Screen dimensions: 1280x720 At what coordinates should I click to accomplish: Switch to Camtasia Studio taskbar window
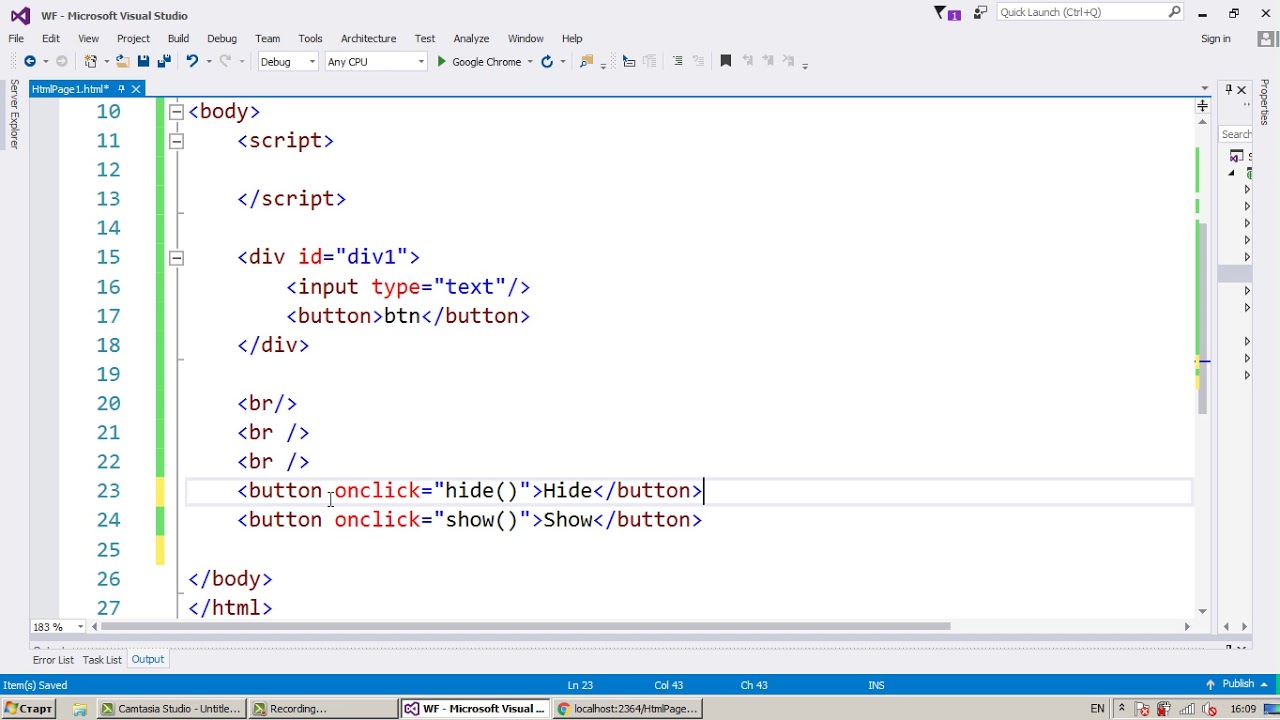click(171, 709)
